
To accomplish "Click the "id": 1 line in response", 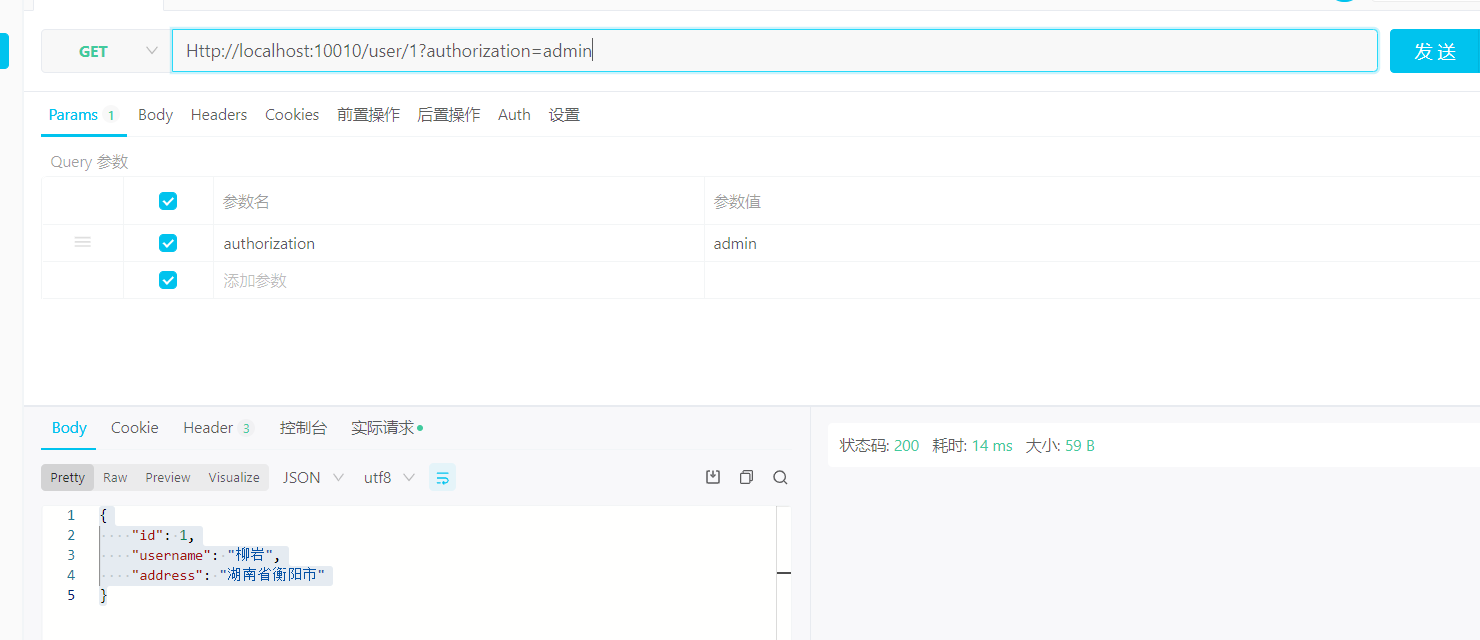I will [x=166, y=535].
